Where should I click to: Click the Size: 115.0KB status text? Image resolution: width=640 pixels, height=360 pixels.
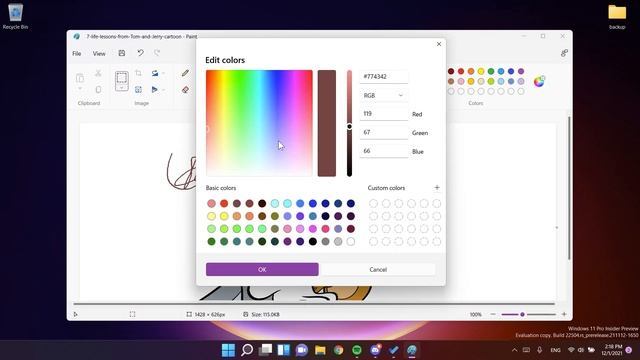pos(265,314)
